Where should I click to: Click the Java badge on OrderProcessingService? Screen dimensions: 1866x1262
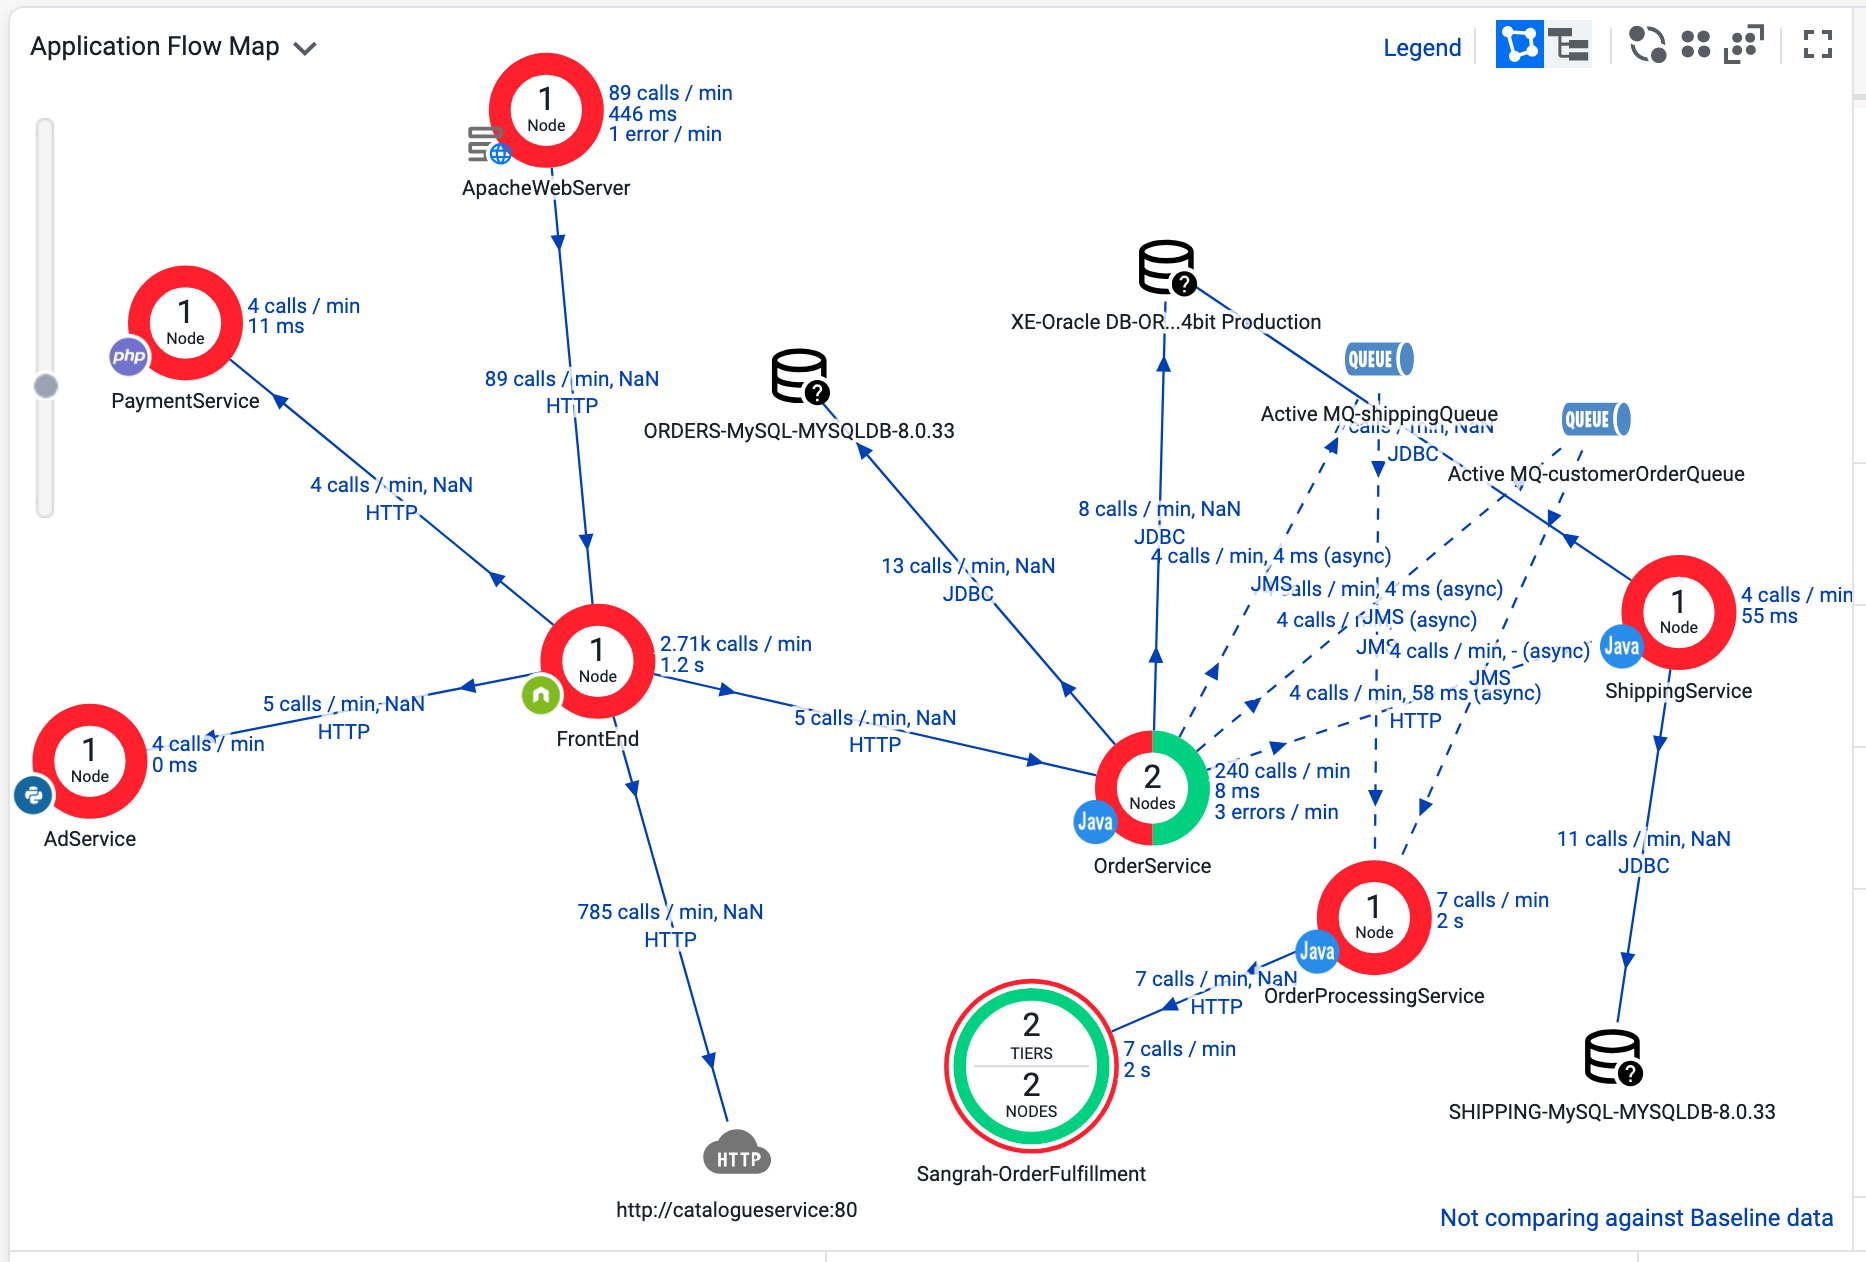(1316, 951)
